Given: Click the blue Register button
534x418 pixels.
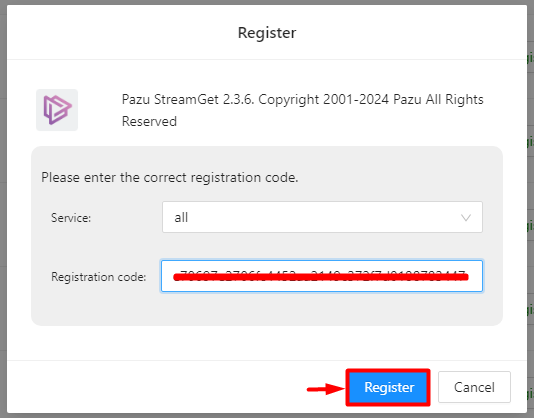Looking at the screenshot, I should [388, 387].
